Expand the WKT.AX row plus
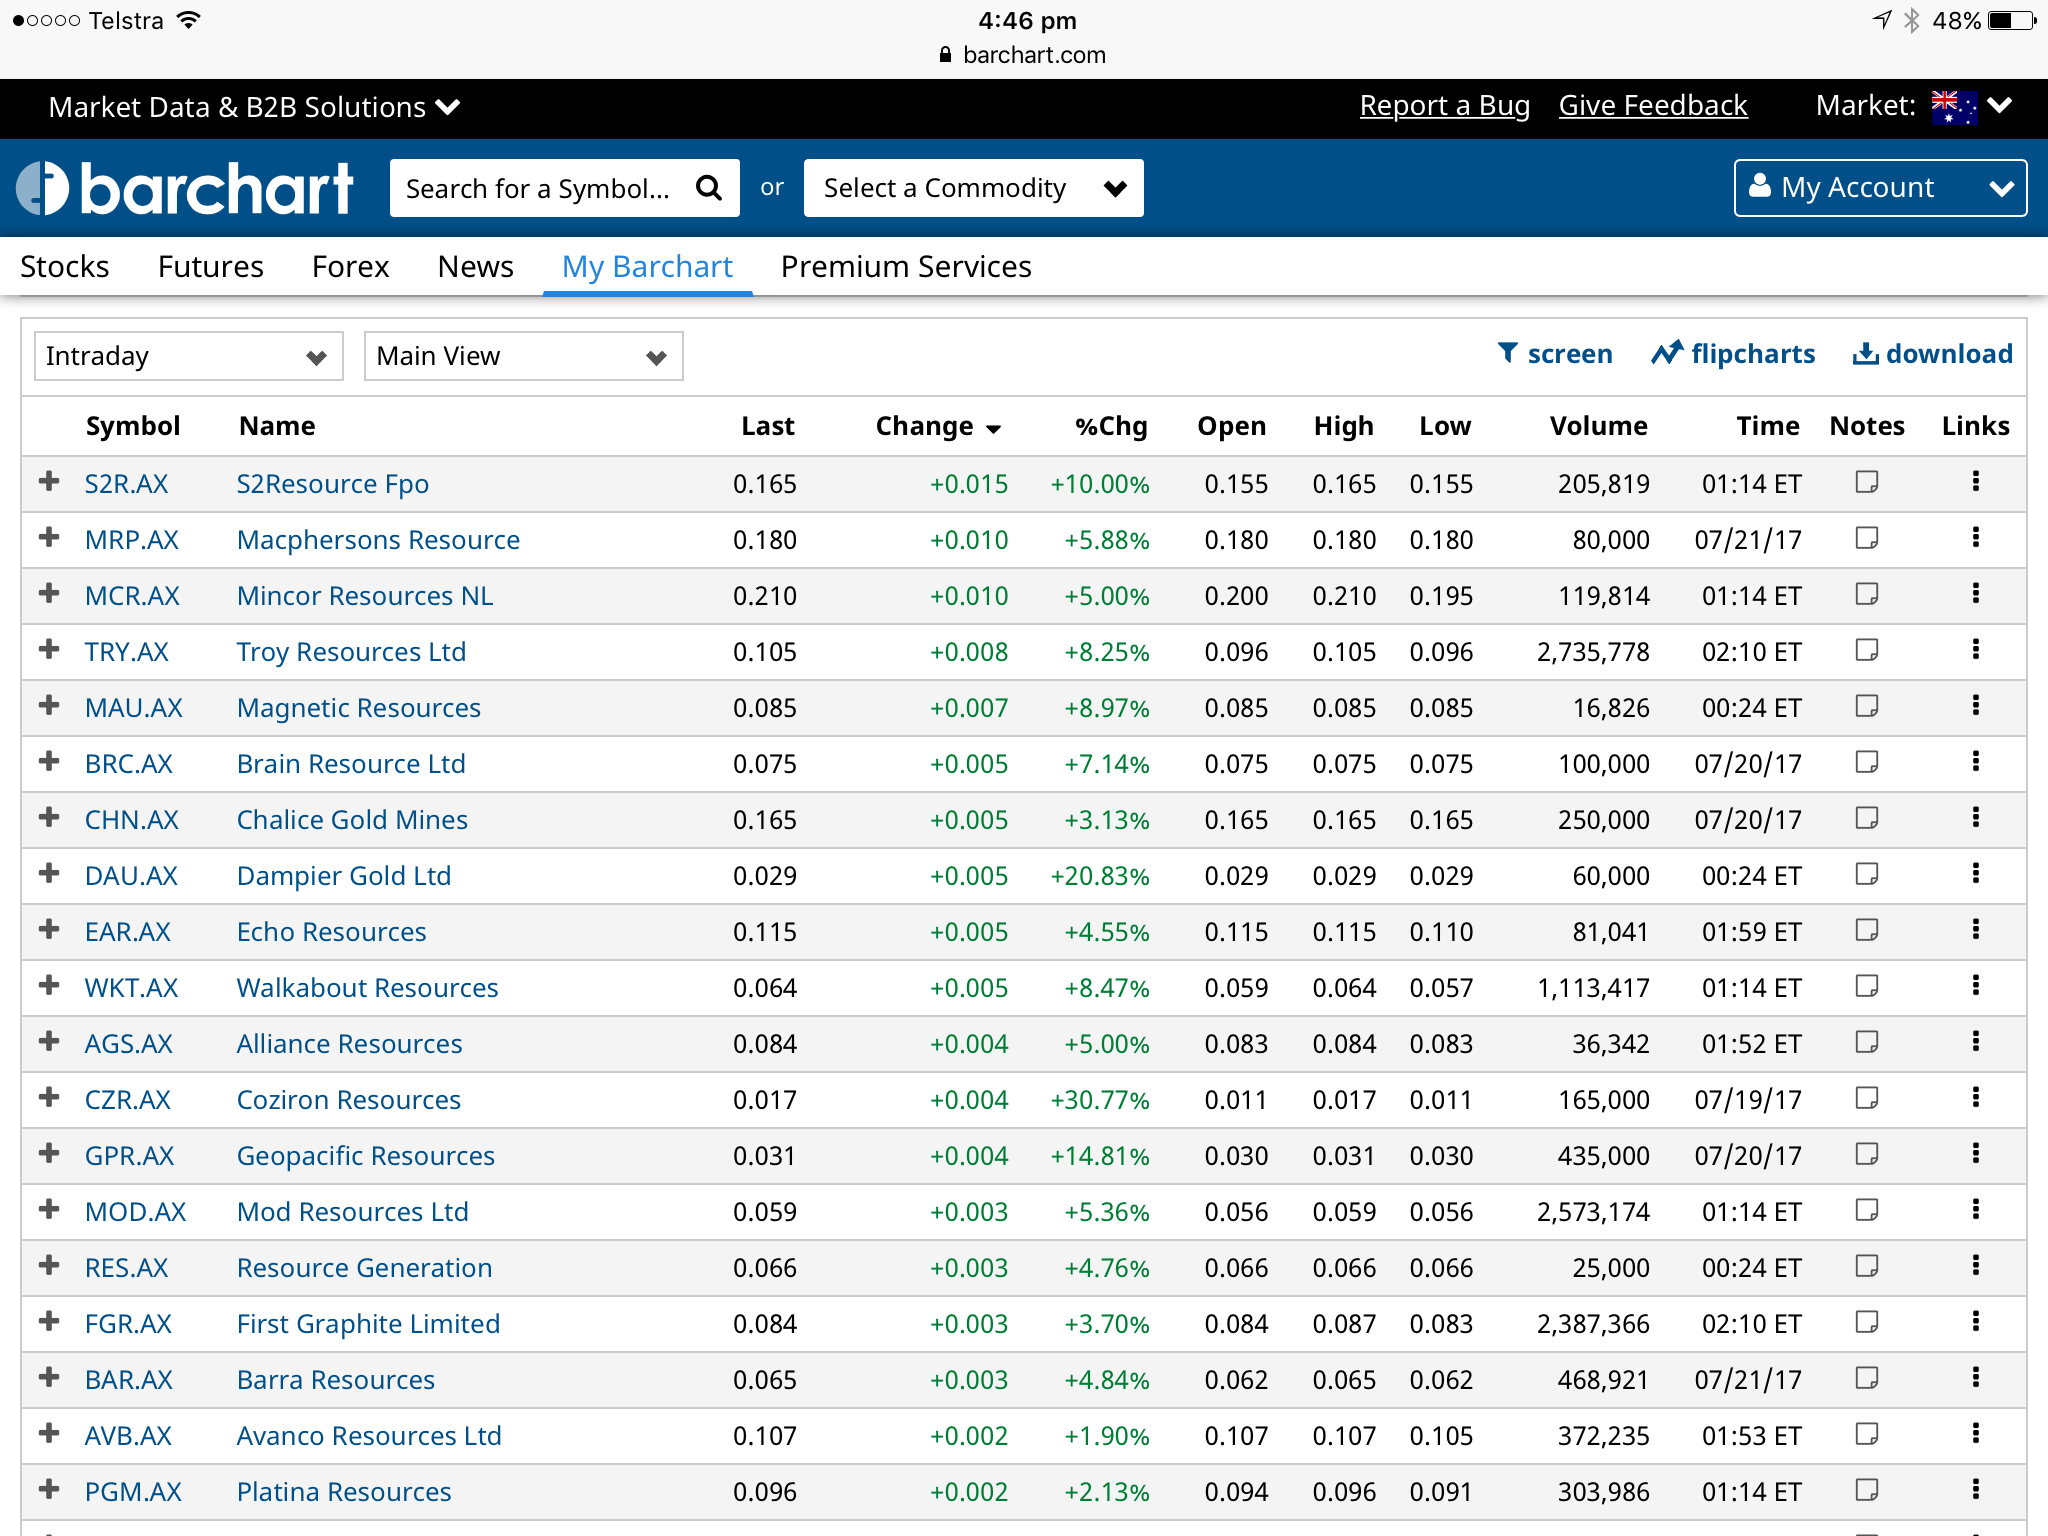2048x1536 pixels. (48, 986)
